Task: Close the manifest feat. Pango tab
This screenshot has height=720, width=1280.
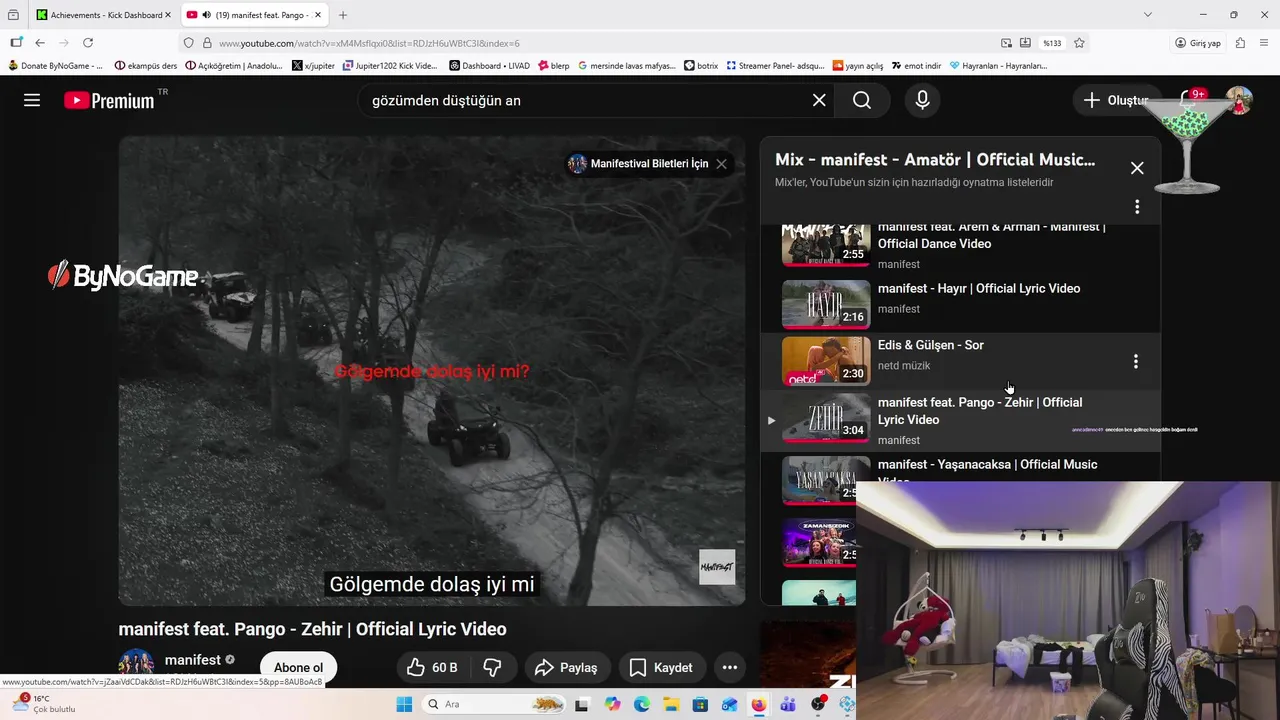Action: click(x=318, y=15)
